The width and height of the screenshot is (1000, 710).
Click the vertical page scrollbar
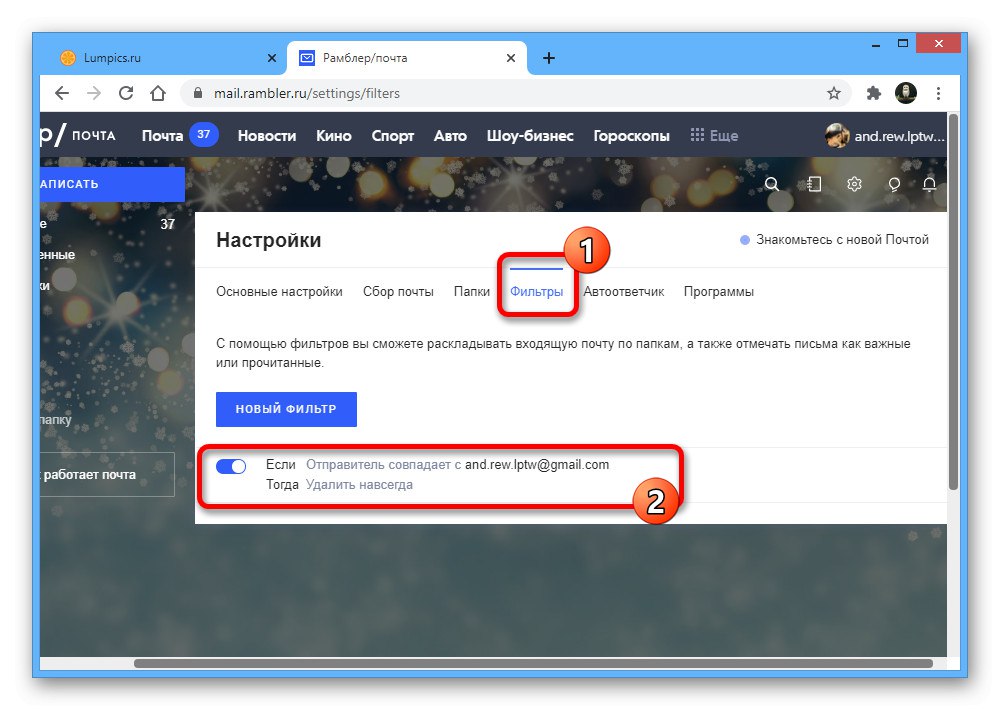pos(953,301)
